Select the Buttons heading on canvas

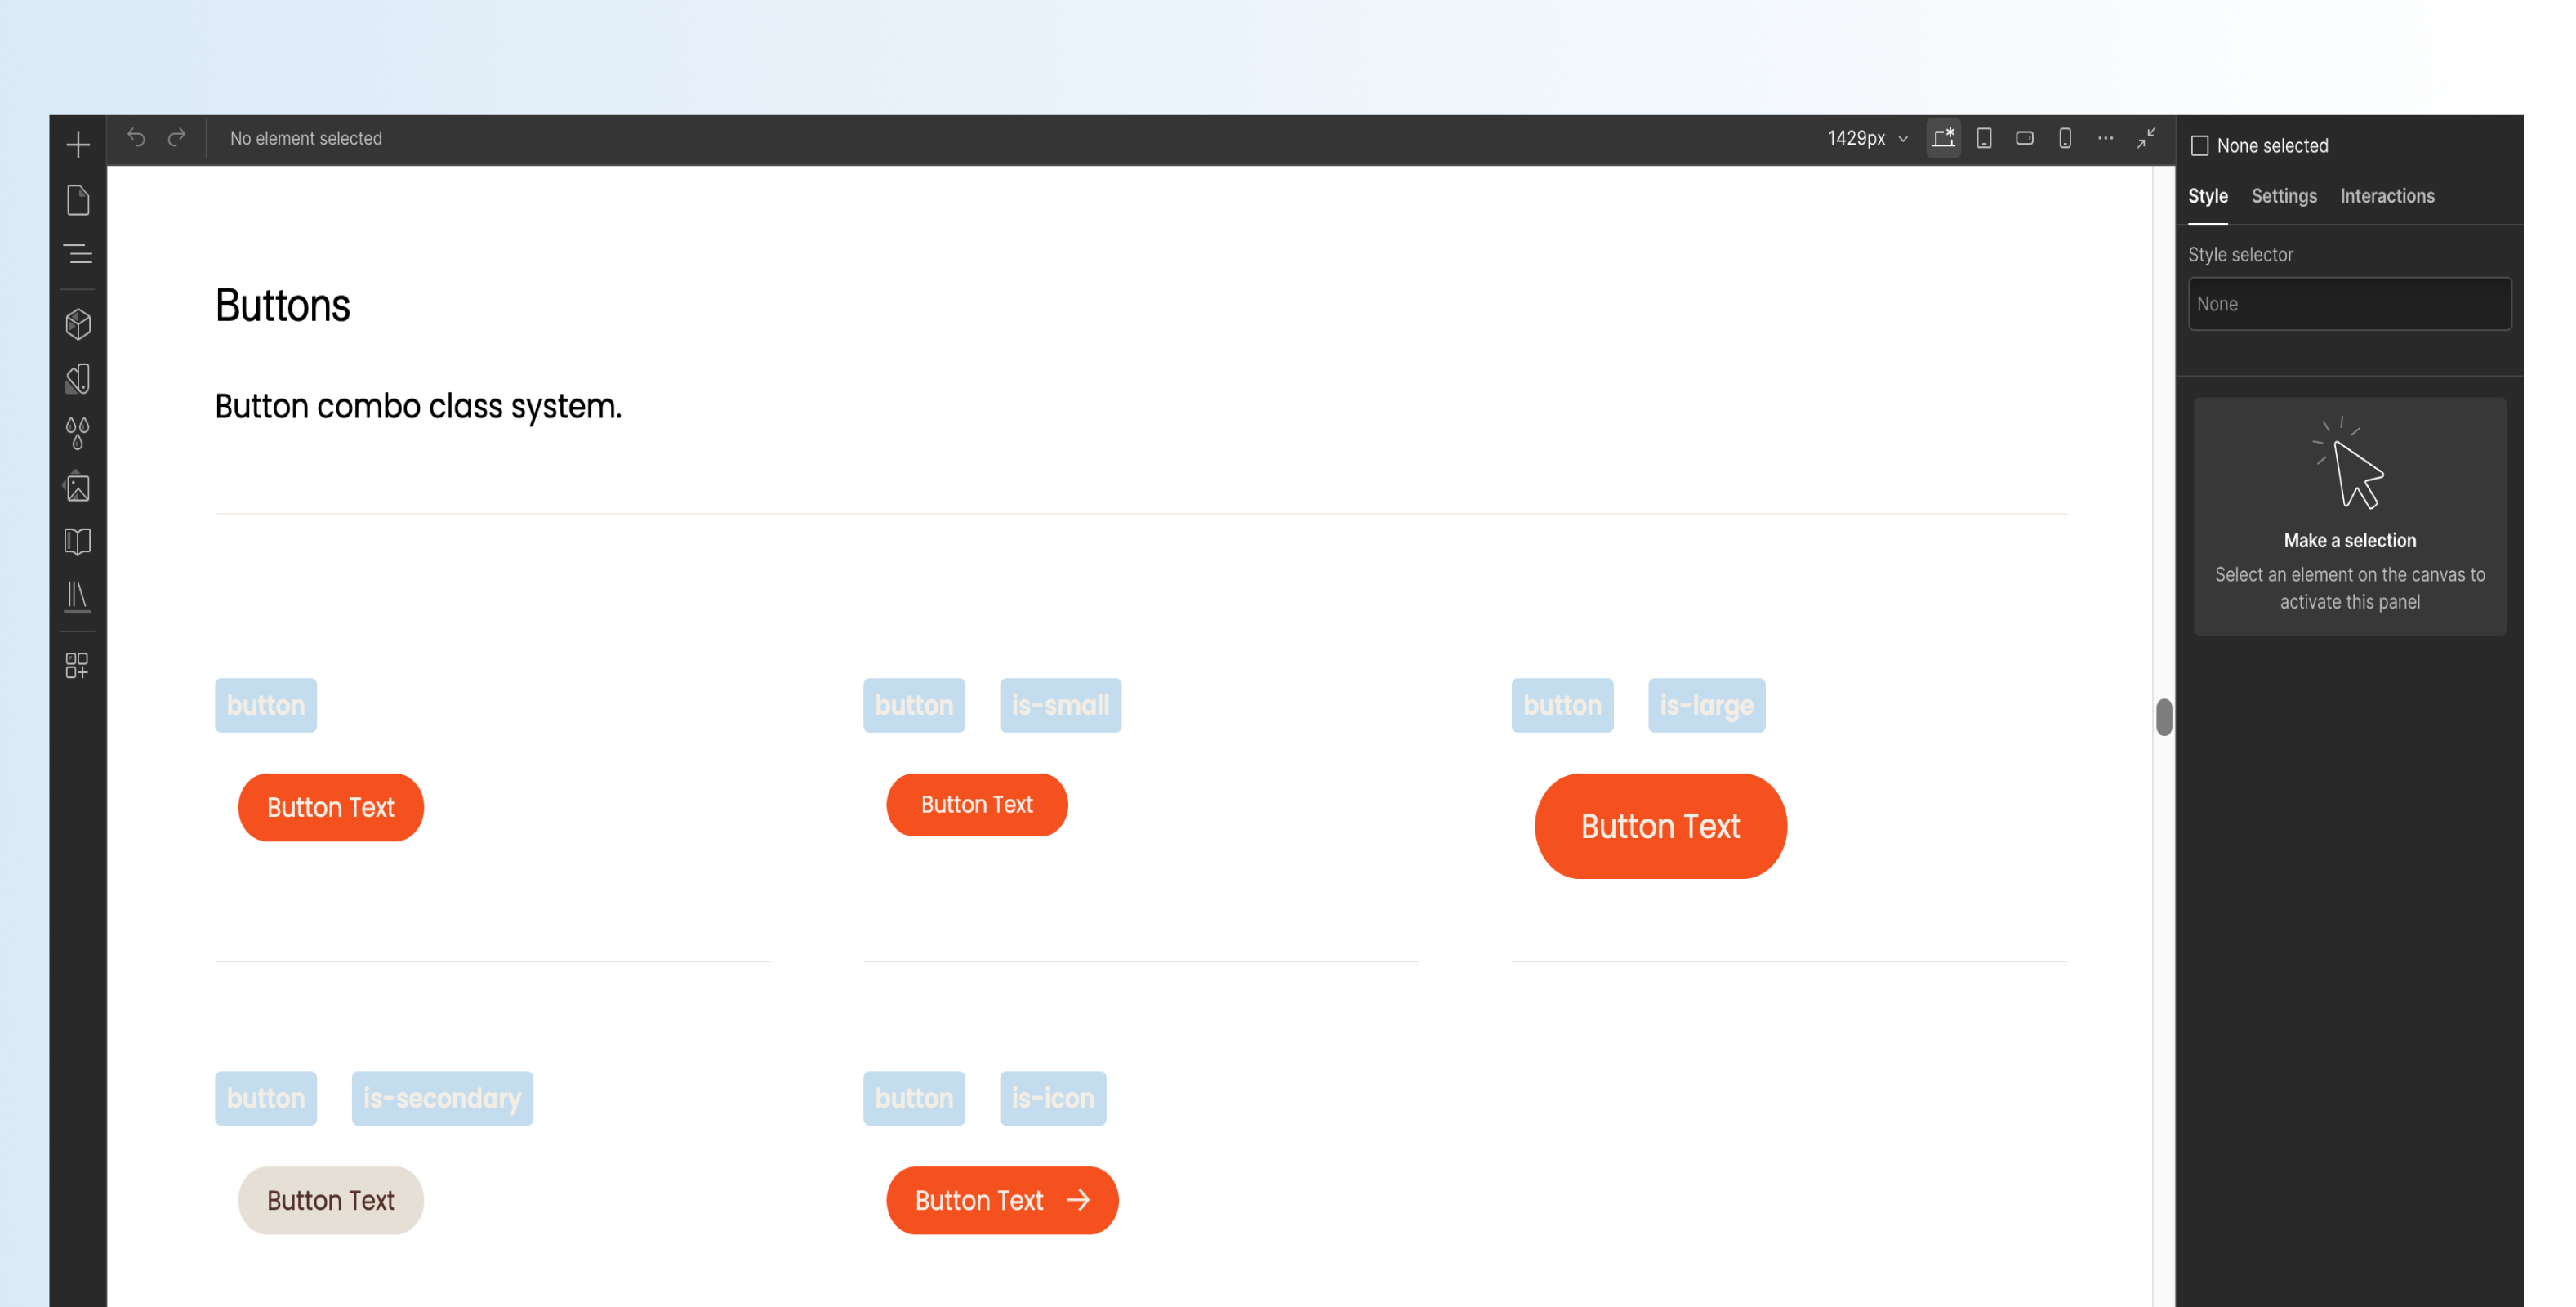(x=283, y=305)
